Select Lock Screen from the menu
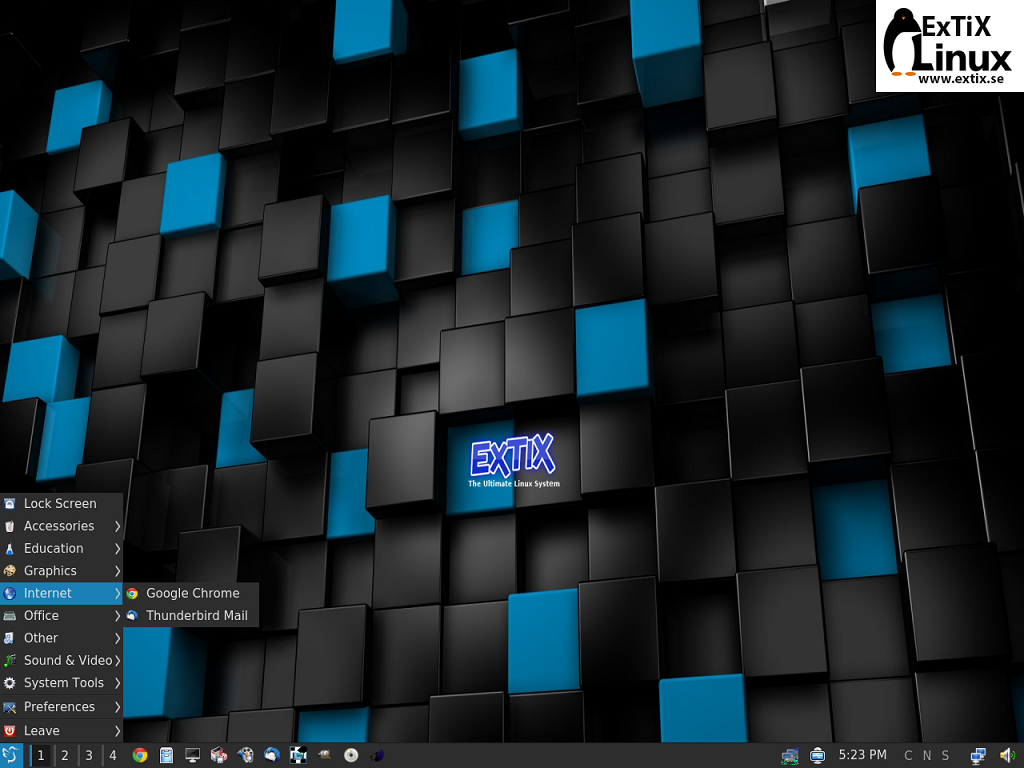The width and height of the screenshot is (1024, 768). point(61,504)
